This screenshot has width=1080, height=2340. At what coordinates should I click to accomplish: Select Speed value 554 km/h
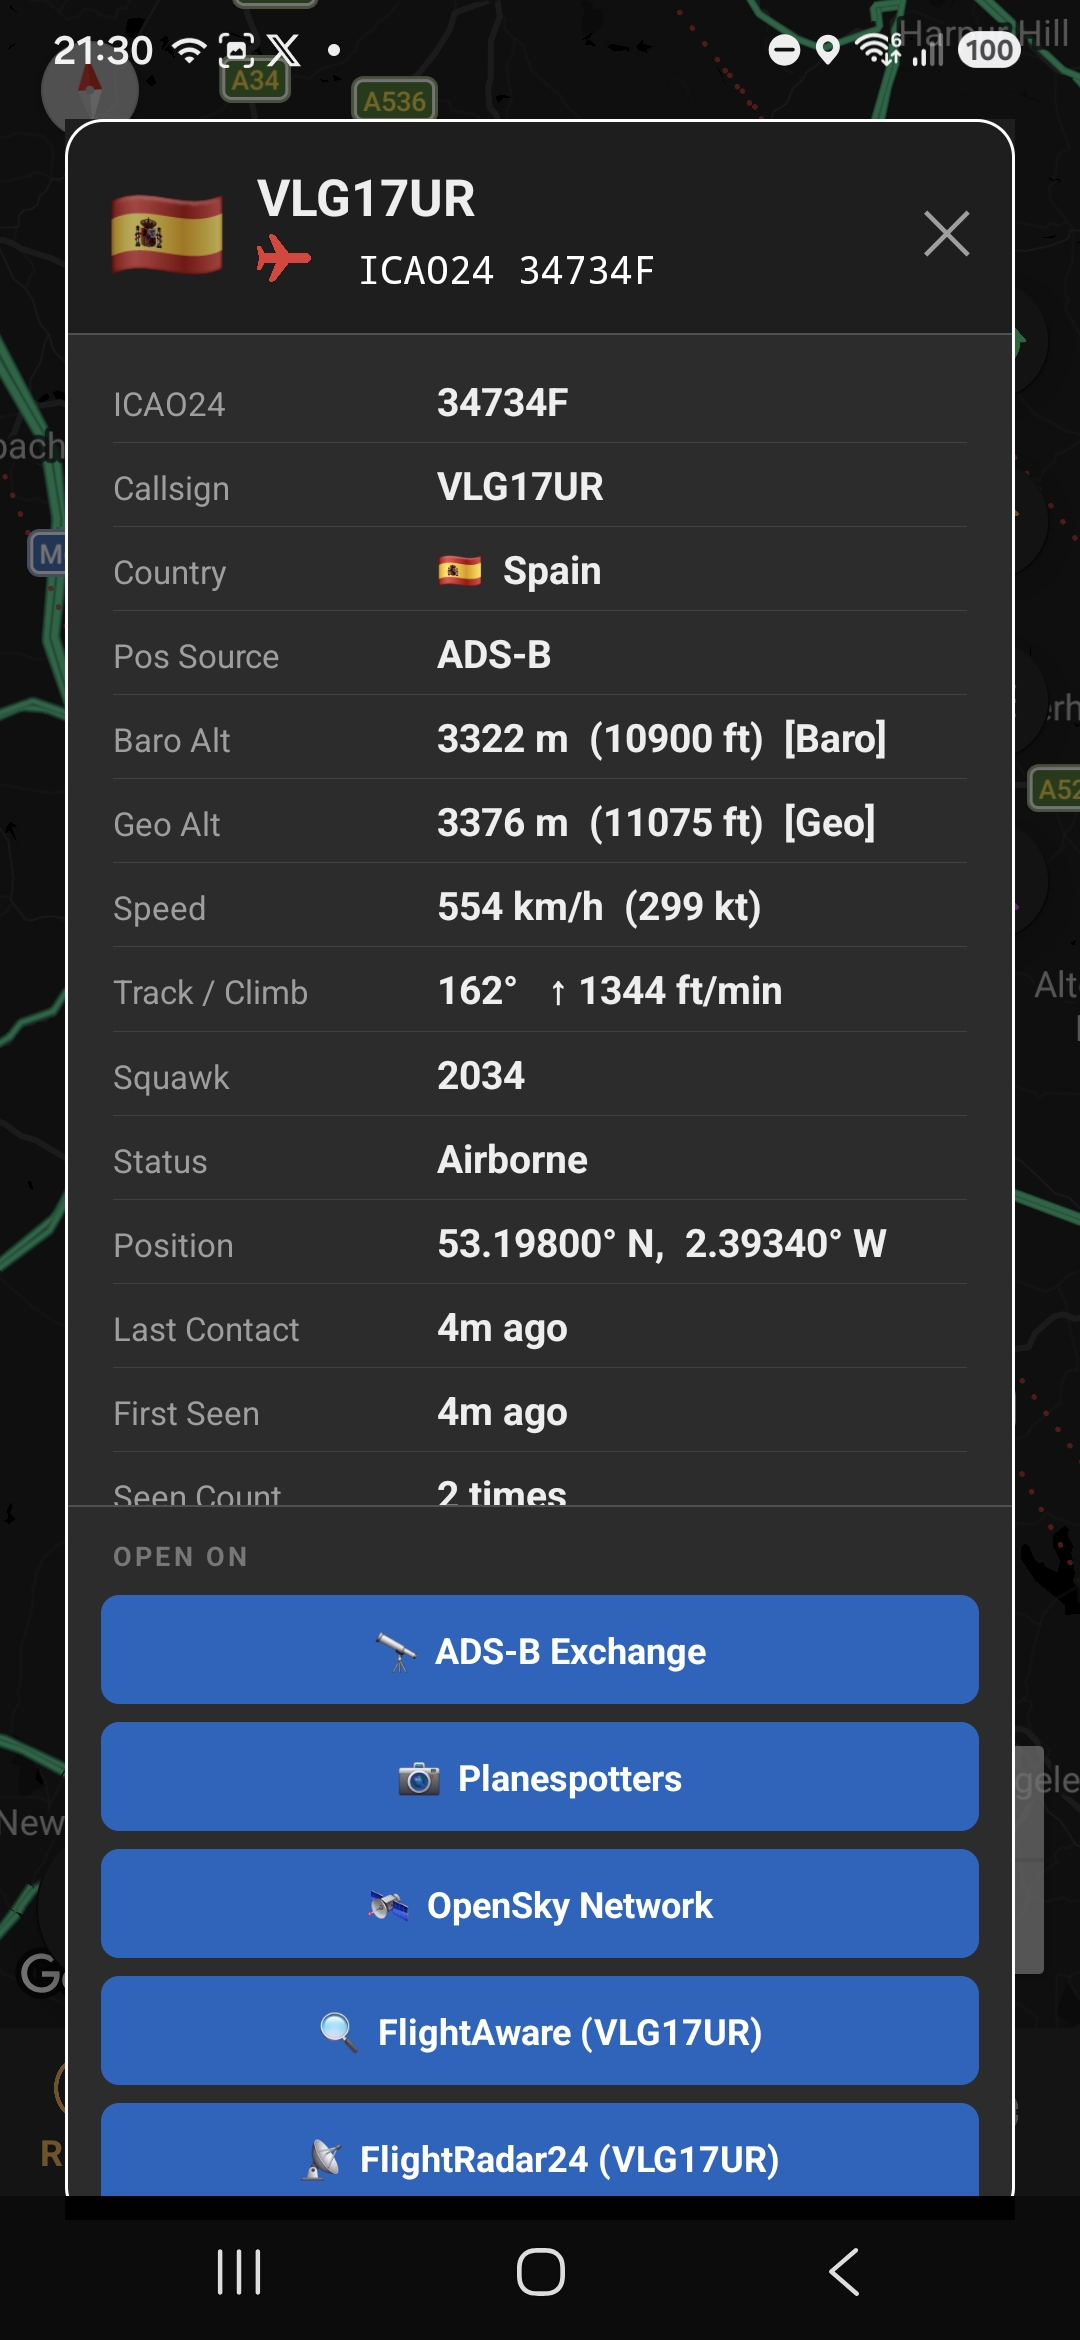click(520, 907)
